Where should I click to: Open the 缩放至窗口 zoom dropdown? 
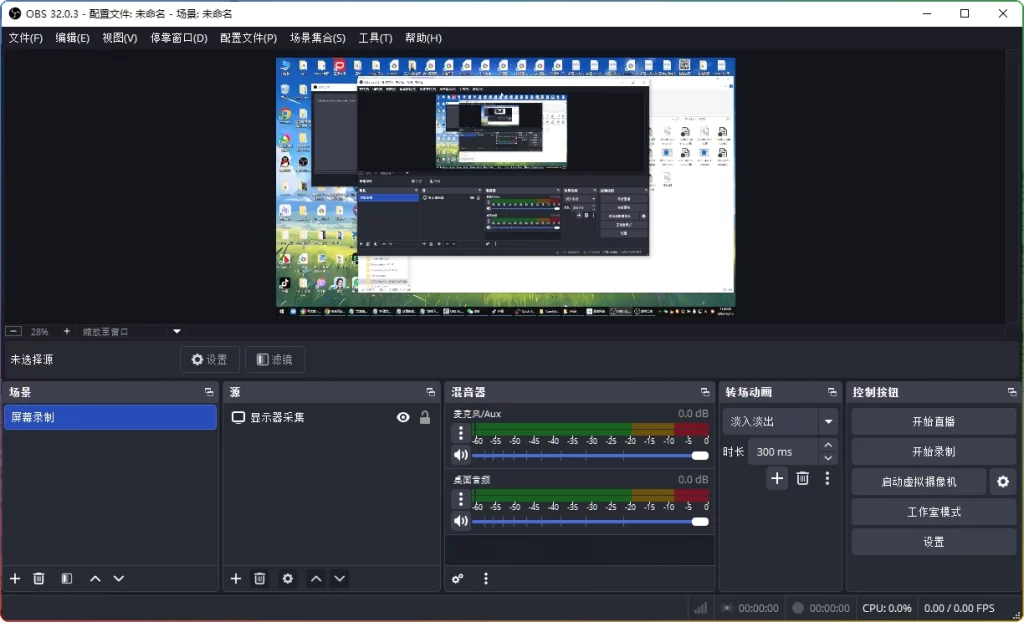pyautogui.click(x=176, y=331)
